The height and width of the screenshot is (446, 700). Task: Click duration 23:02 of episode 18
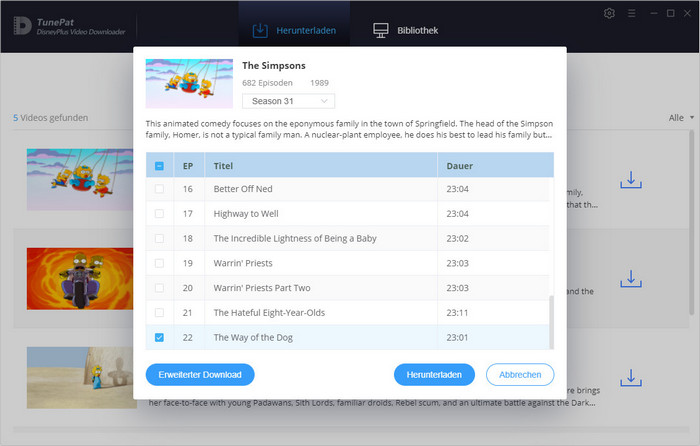[457, 238]
